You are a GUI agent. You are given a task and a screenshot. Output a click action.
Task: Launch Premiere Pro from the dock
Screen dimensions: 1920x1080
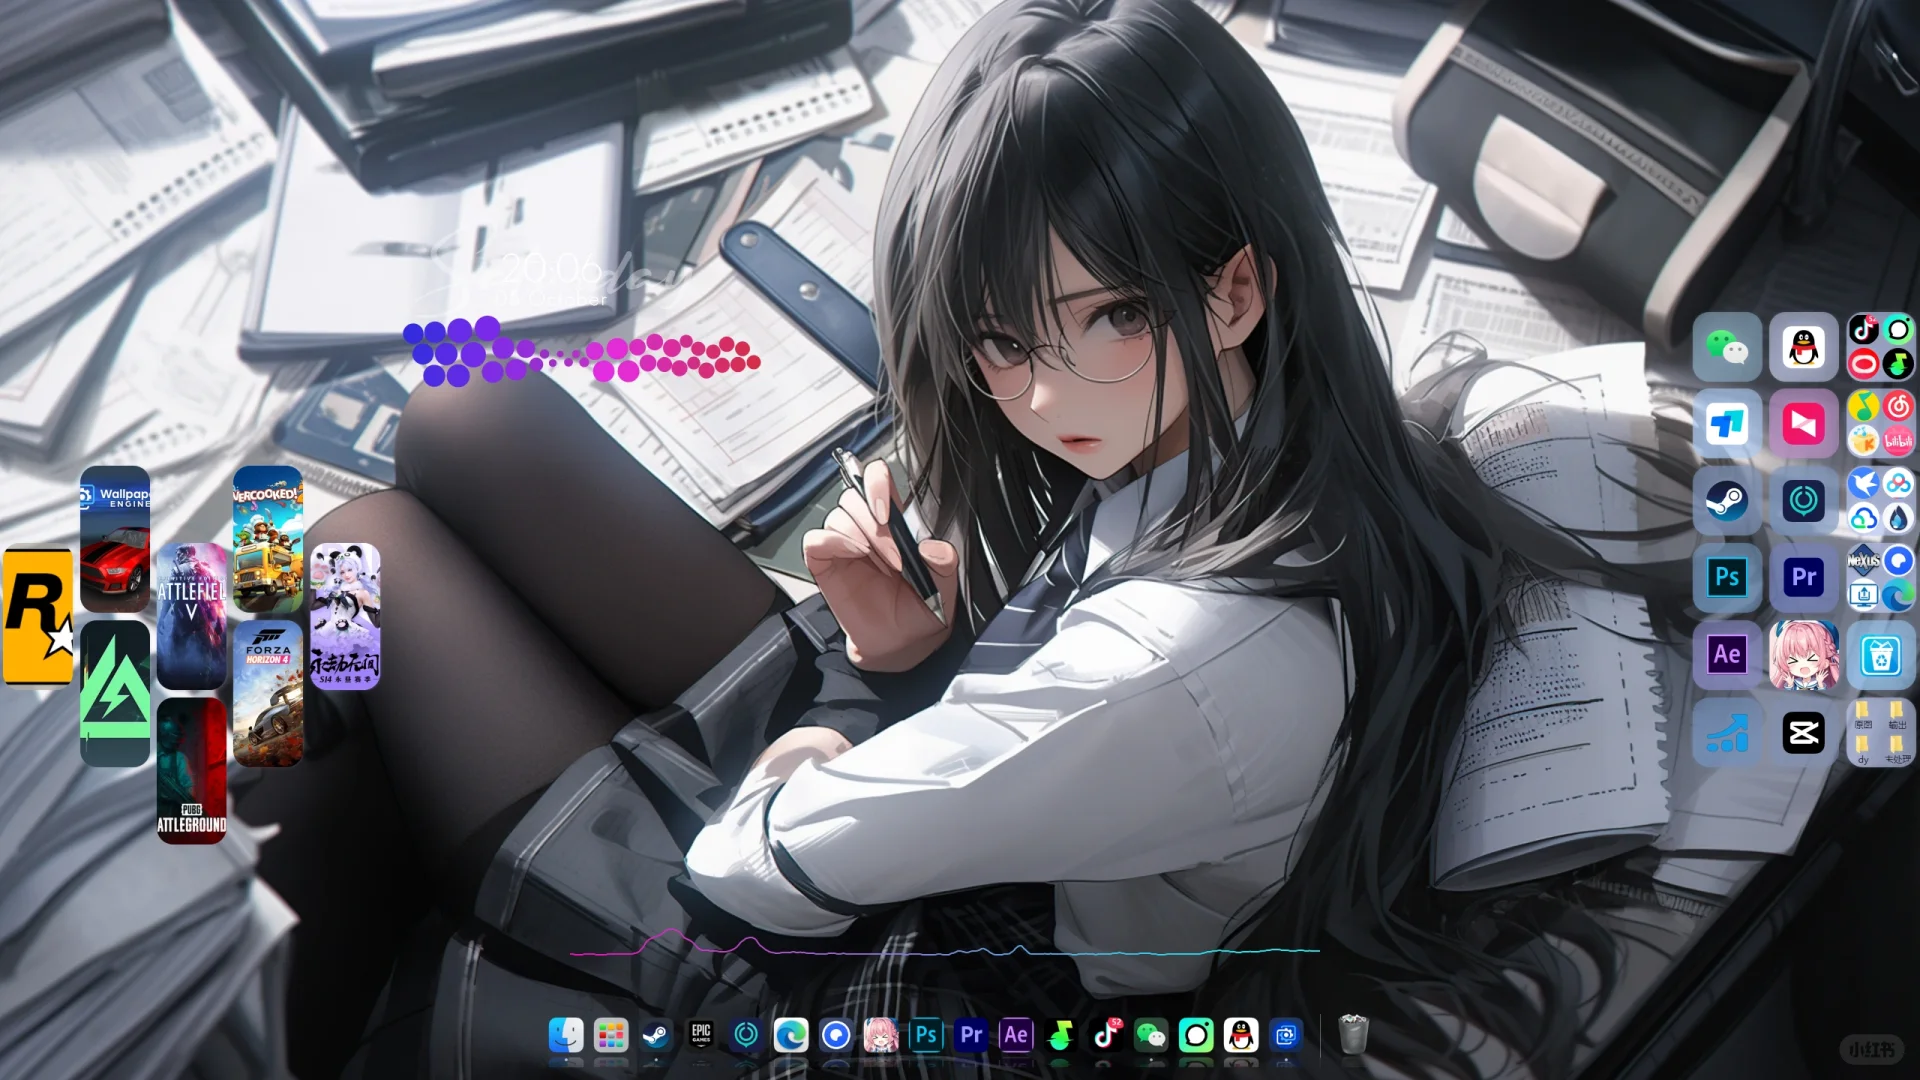coord(971,1035)
